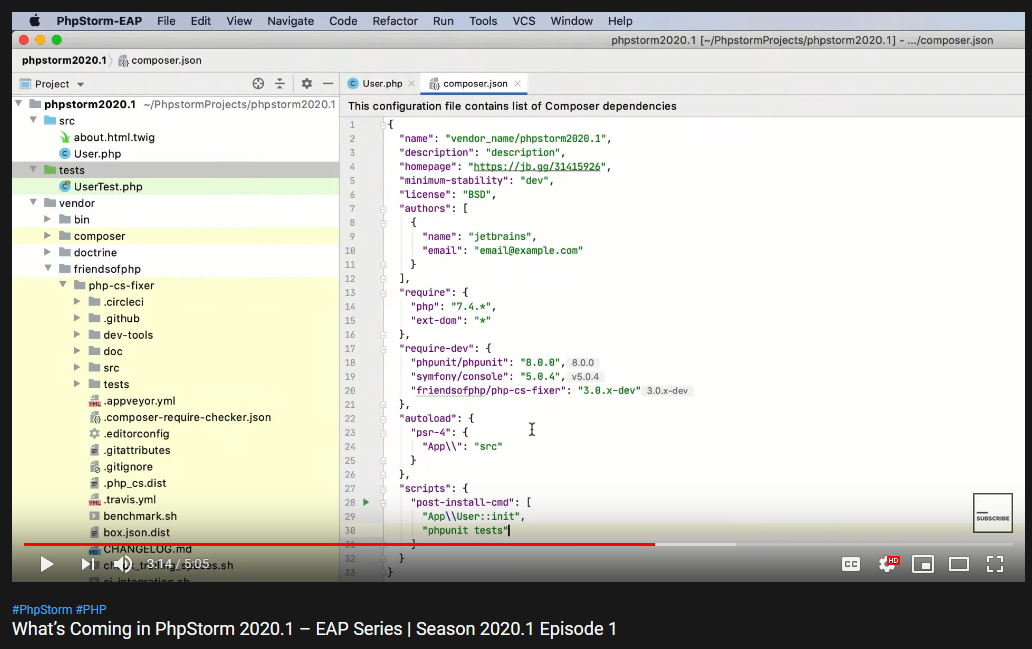Open the VCS menu
The height and width of the screenshot is (649, 1032).
pos(524,21)
